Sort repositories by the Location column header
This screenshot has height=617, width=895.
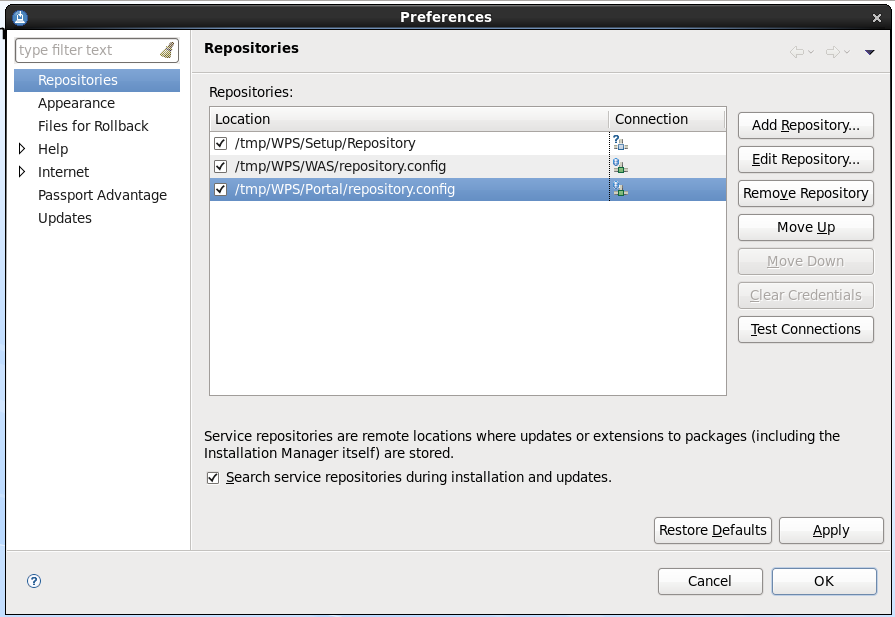[x=408, y=119]
